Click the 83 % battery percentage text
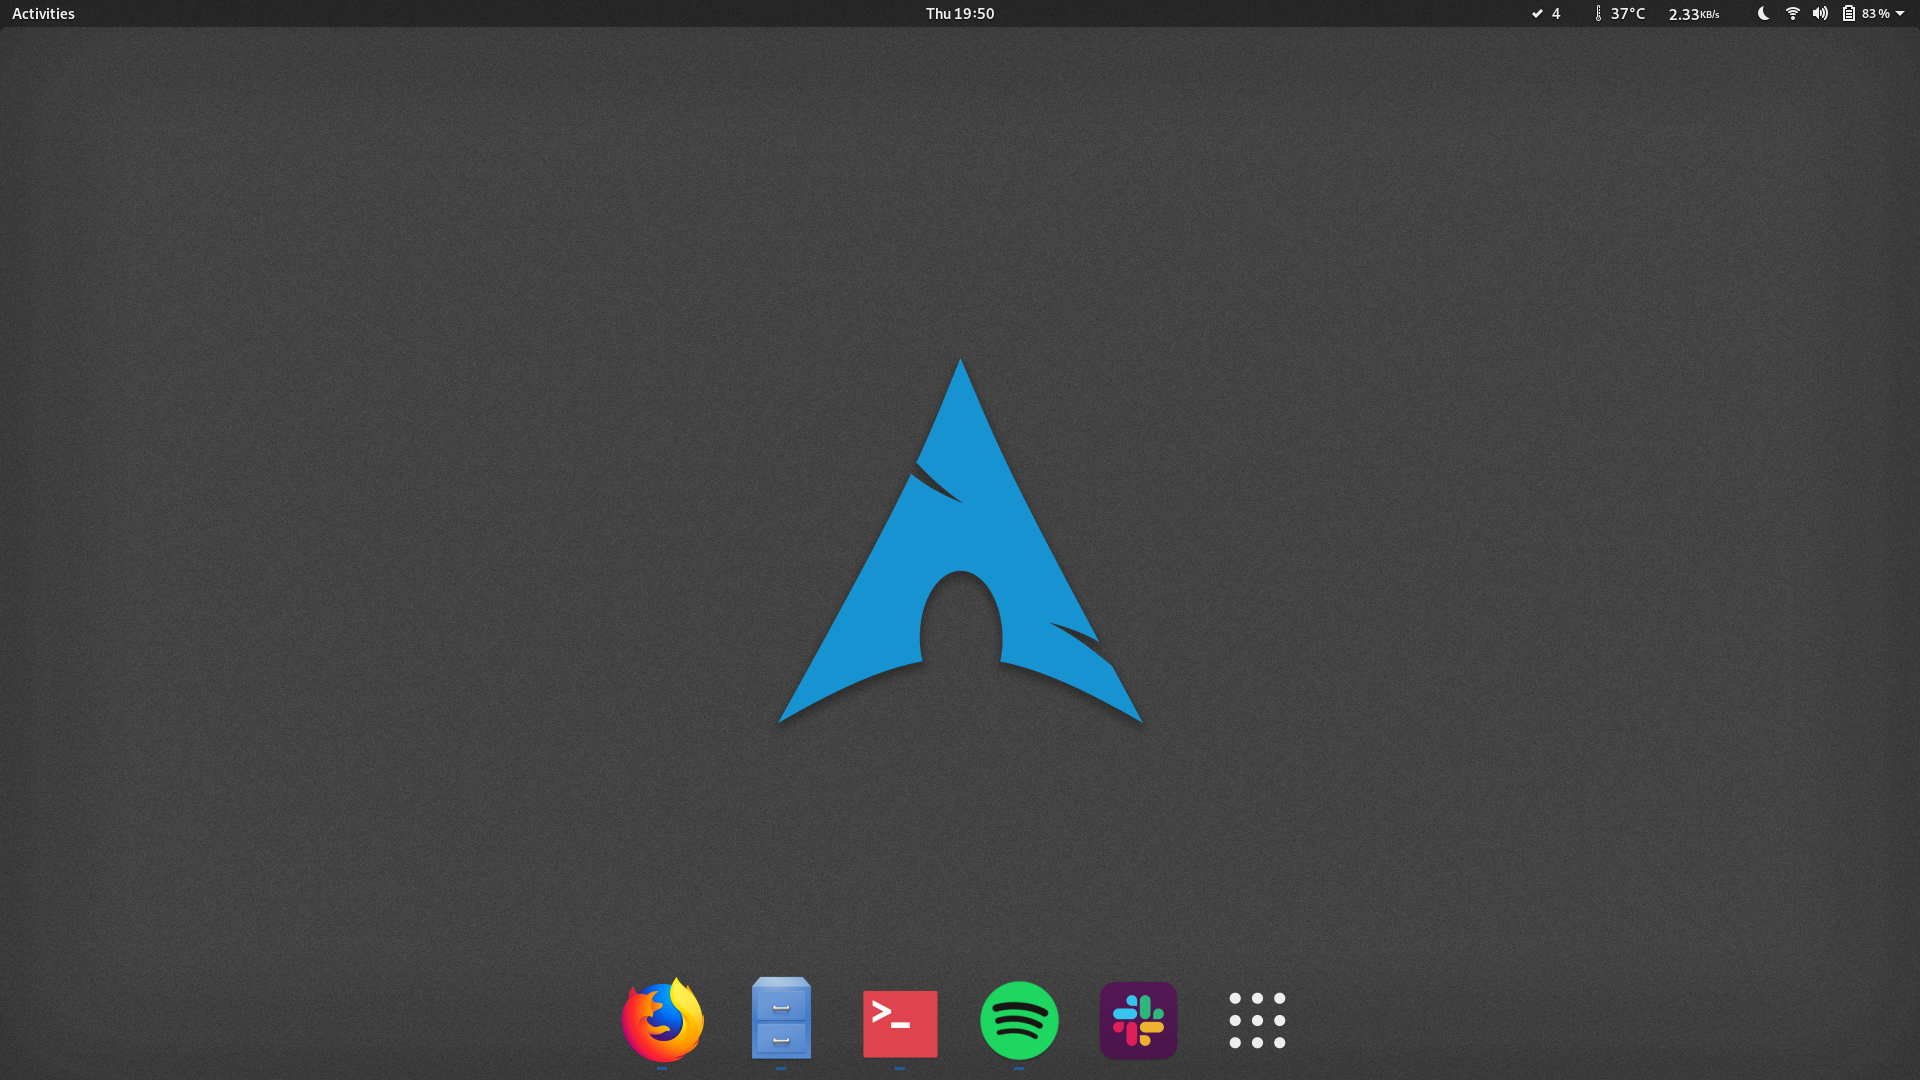The width and height of the screenshot is (1920, 1080). click(x=1875, y=13)
